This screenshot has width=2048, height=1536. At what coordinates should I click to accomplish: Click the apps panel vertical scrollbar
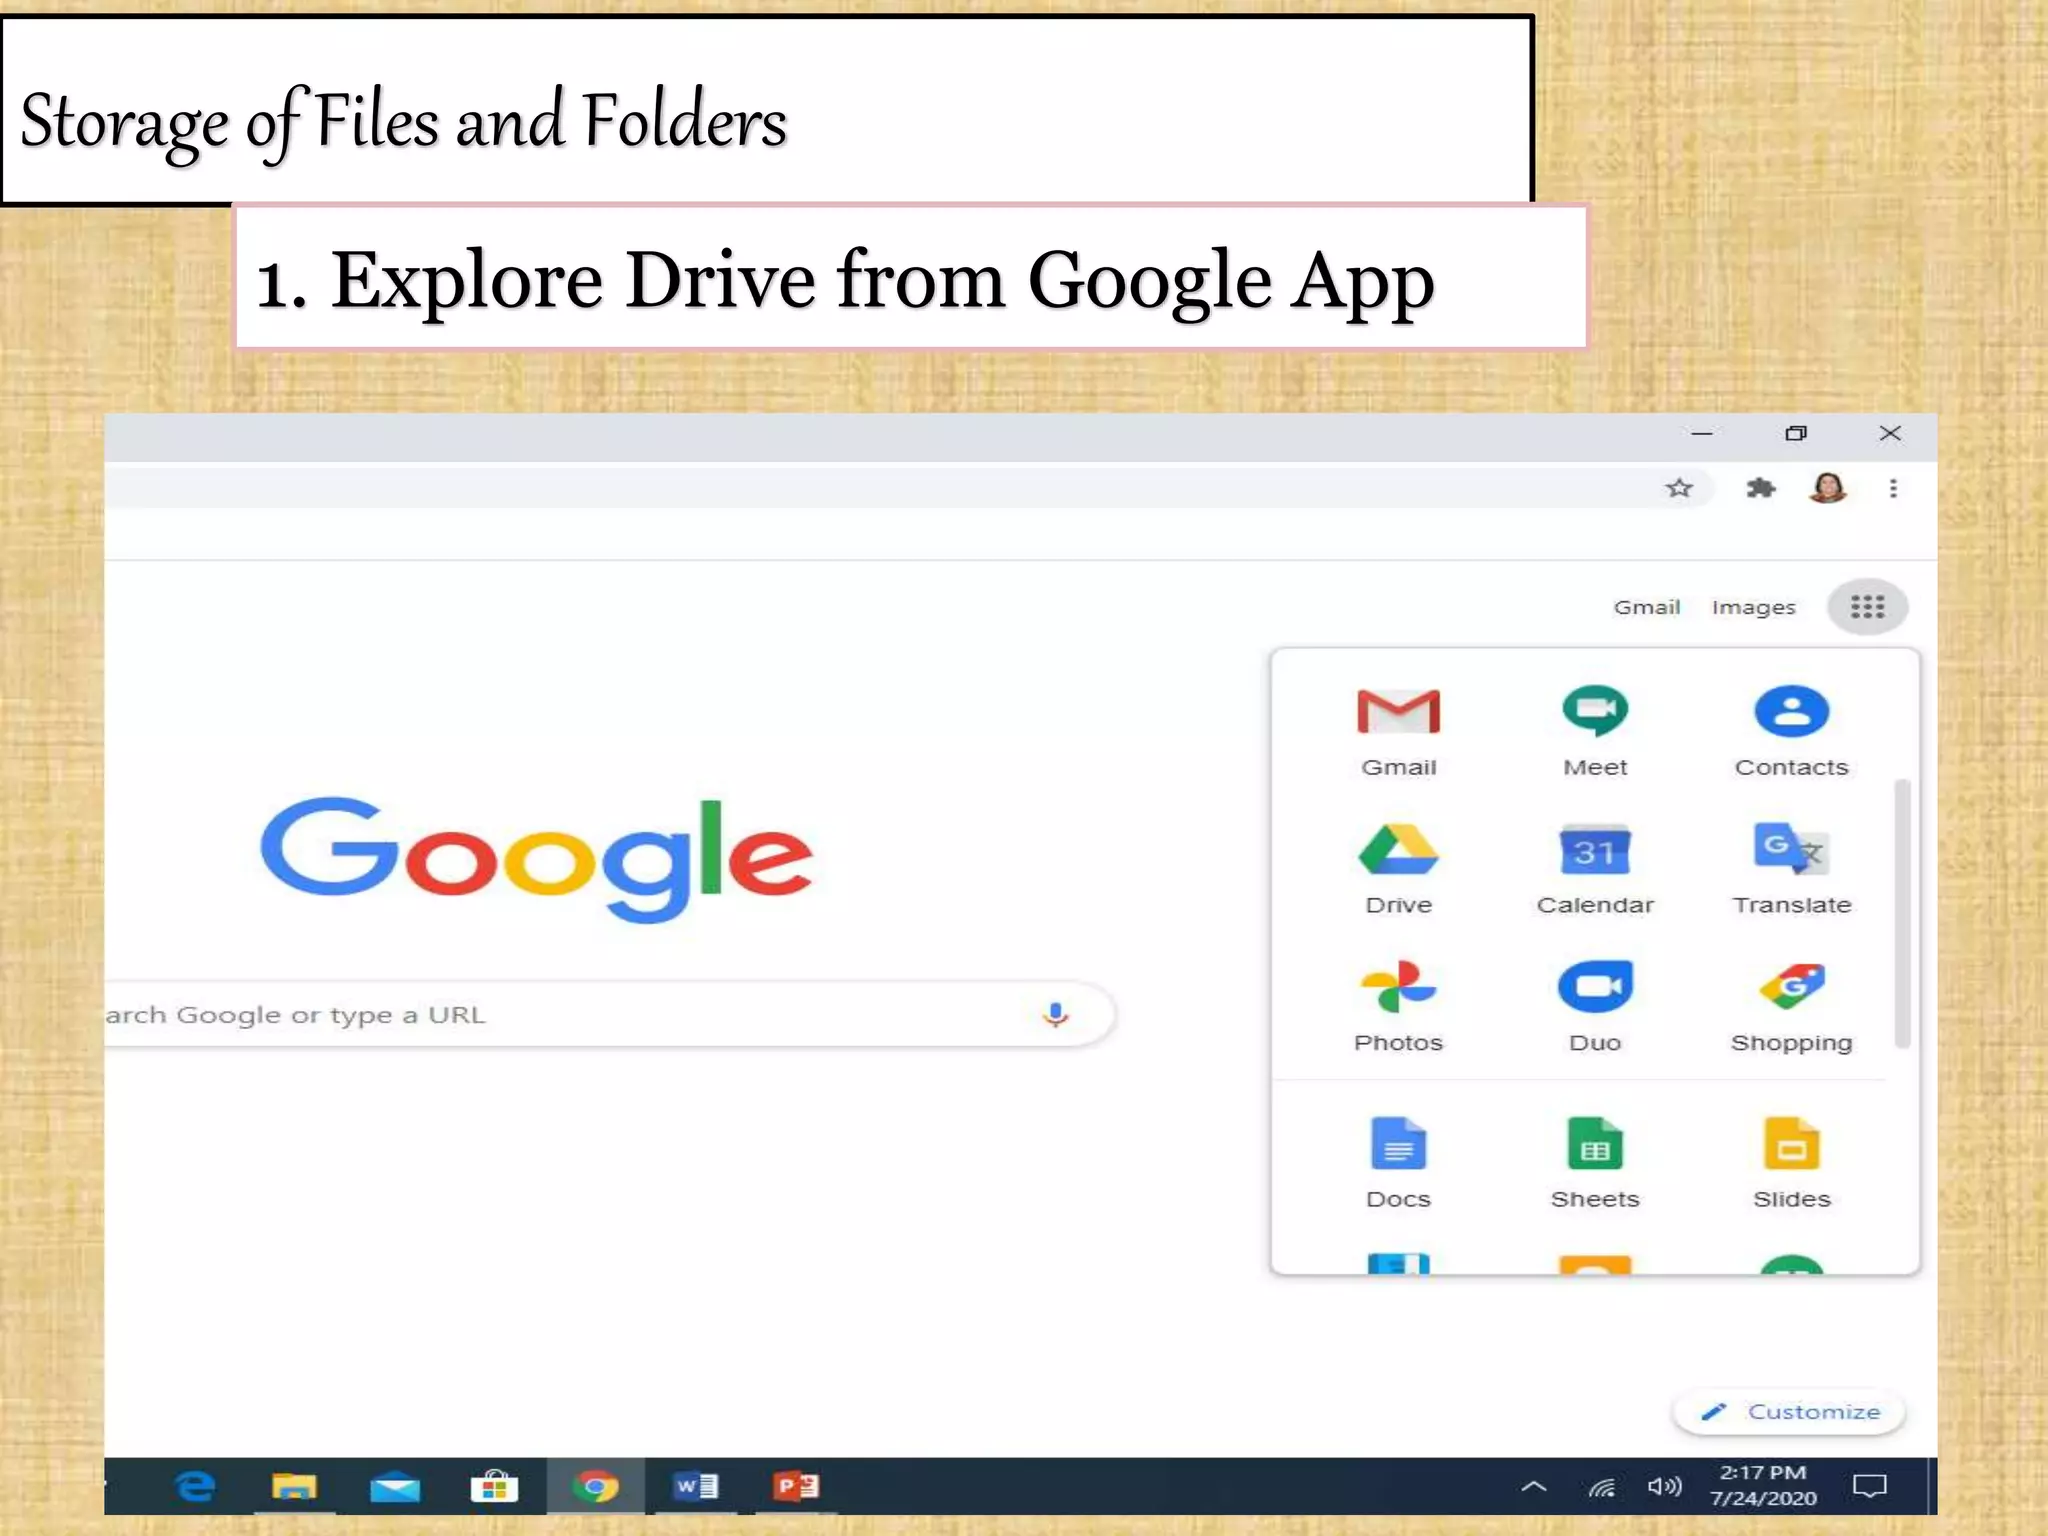[1902, 914]
